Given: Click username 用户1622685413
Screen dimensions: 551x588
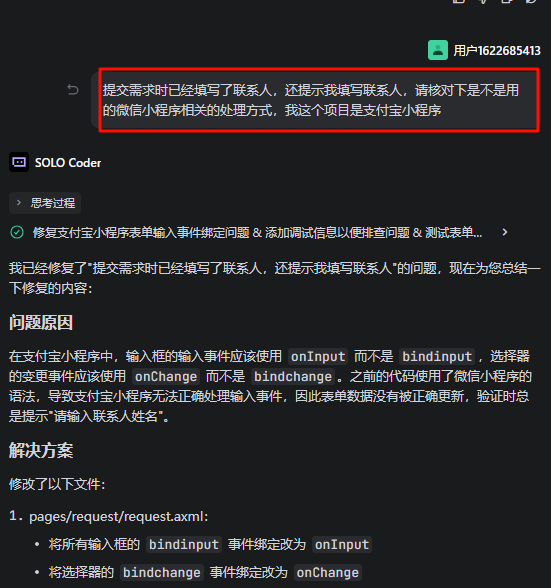Looking at the screenshot, I should click(x=497, y=50).
